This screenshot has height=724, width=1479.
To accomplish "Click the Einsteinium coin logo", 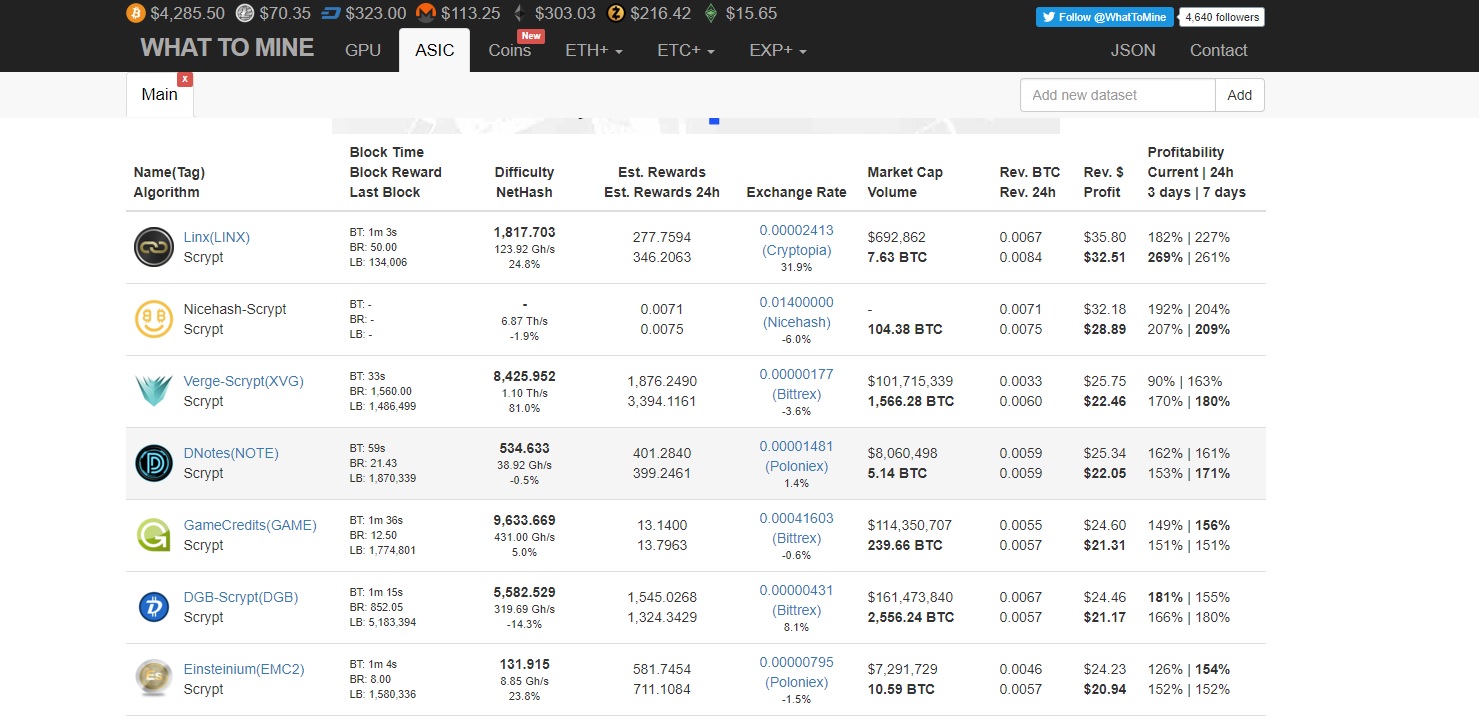I will [x=154, y=679].
